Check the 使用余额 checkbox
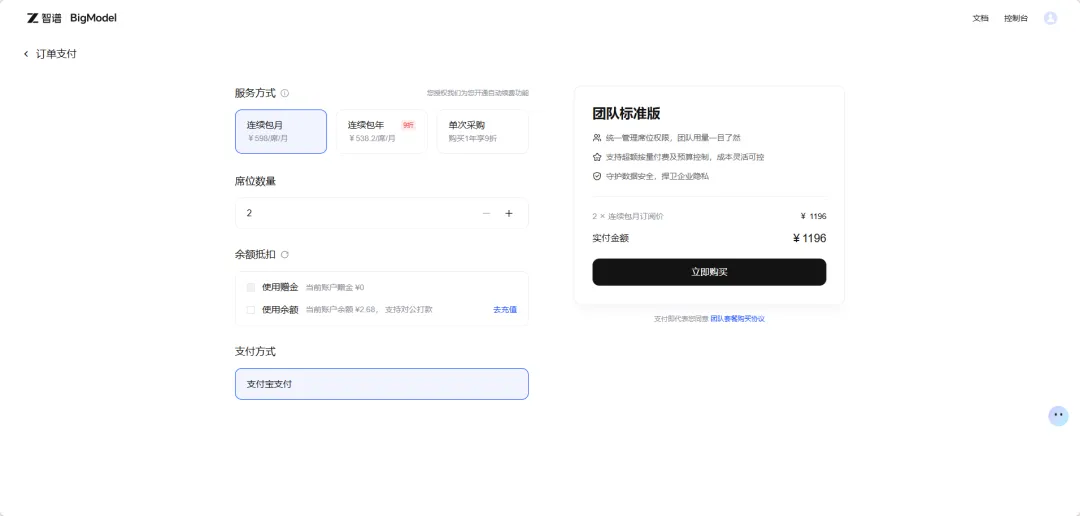Viewport: 1080px width, 516px height. (251, 310)
